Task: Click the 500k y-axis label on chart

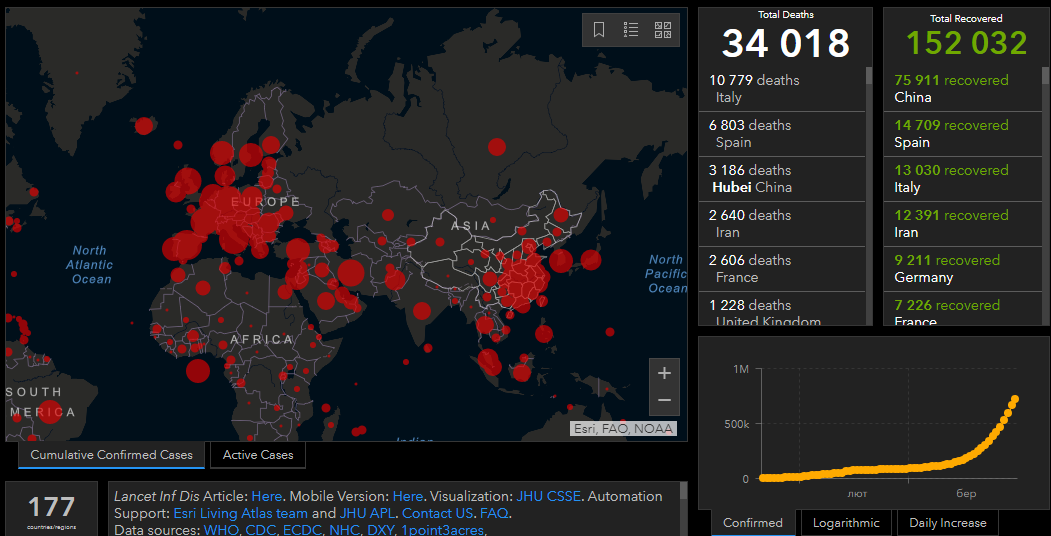Action: tap(736, 424)
